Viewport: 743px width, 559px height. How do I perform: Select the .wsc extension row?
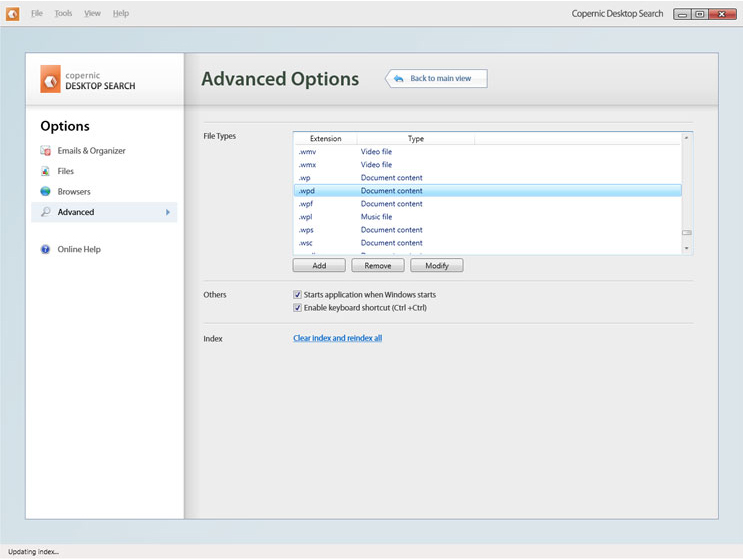(x=488, y=243)
